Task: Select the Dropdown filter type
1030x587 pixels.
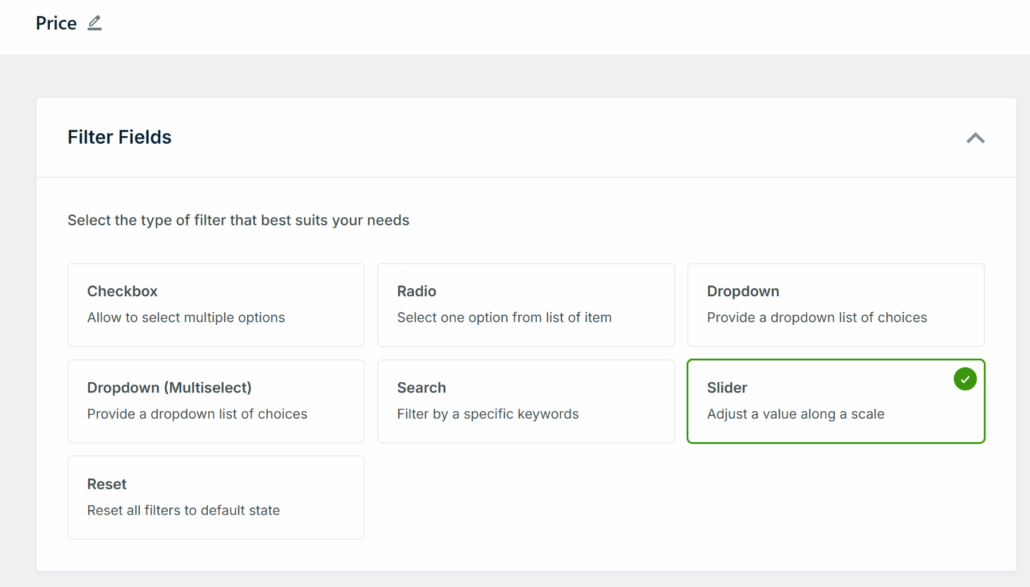Action: click(x=836, y=303)
